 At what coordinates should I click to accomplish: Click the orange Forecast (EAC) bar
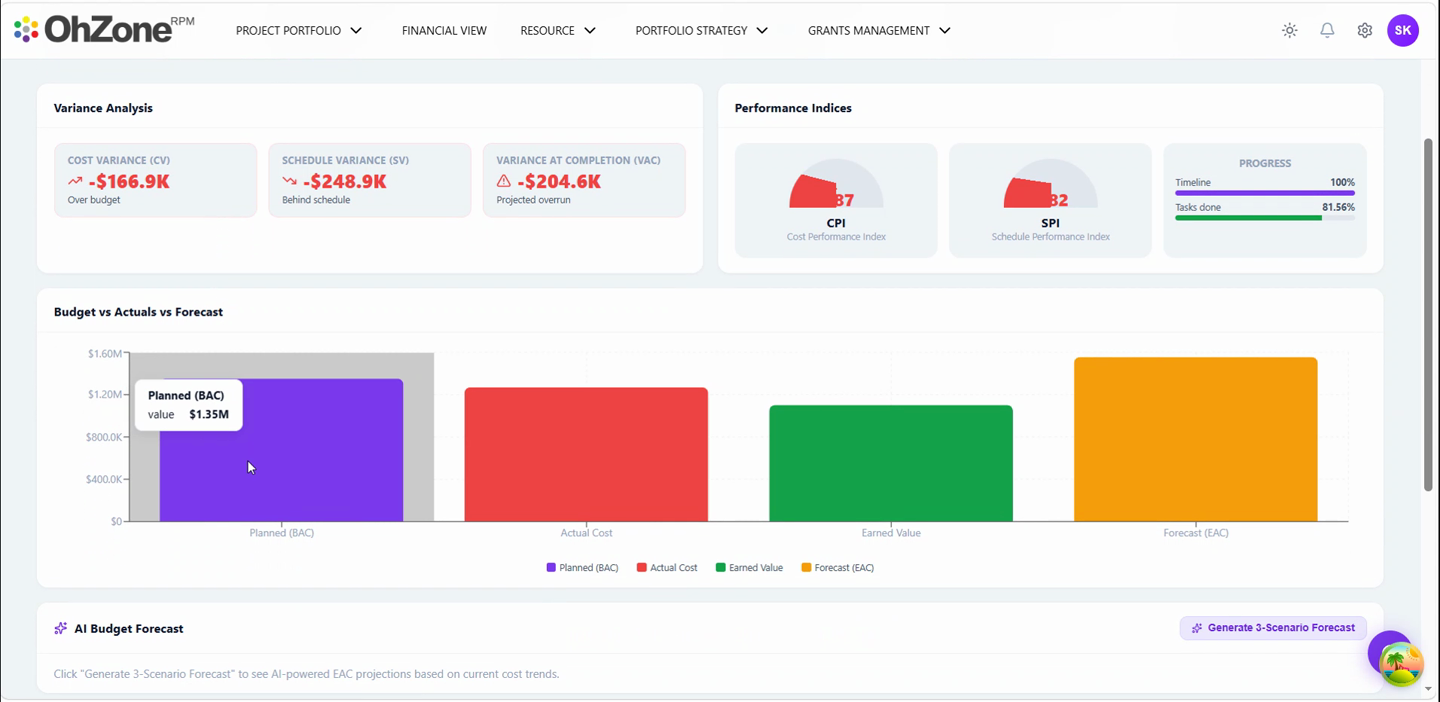[1196, 439]
